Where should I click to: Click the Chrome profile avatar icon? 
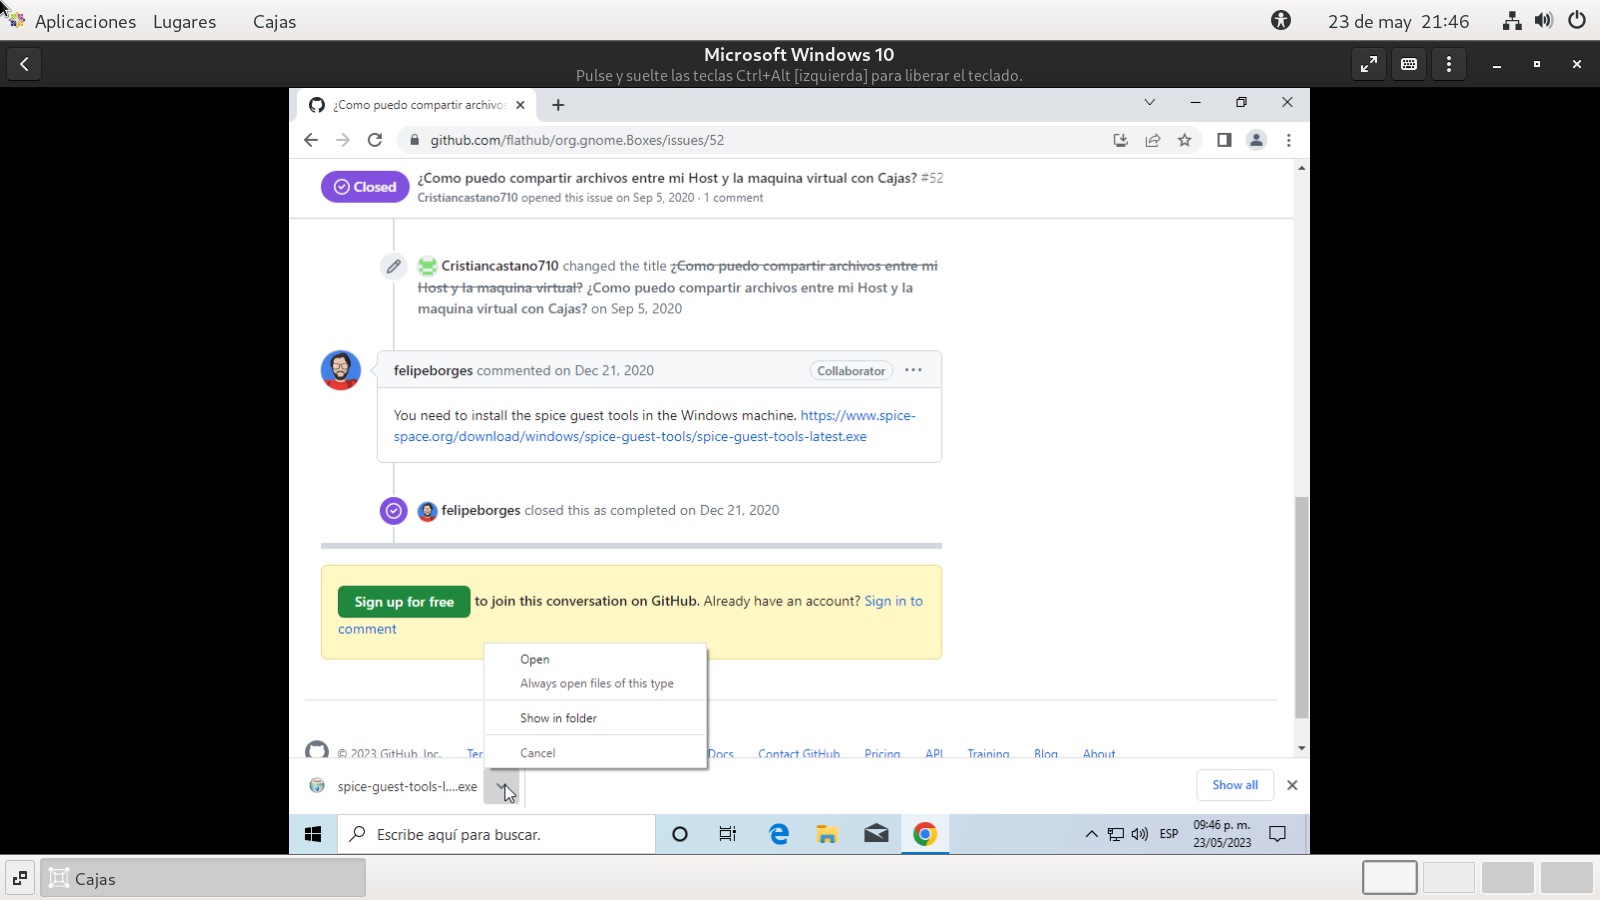[x=1256, y=140]
